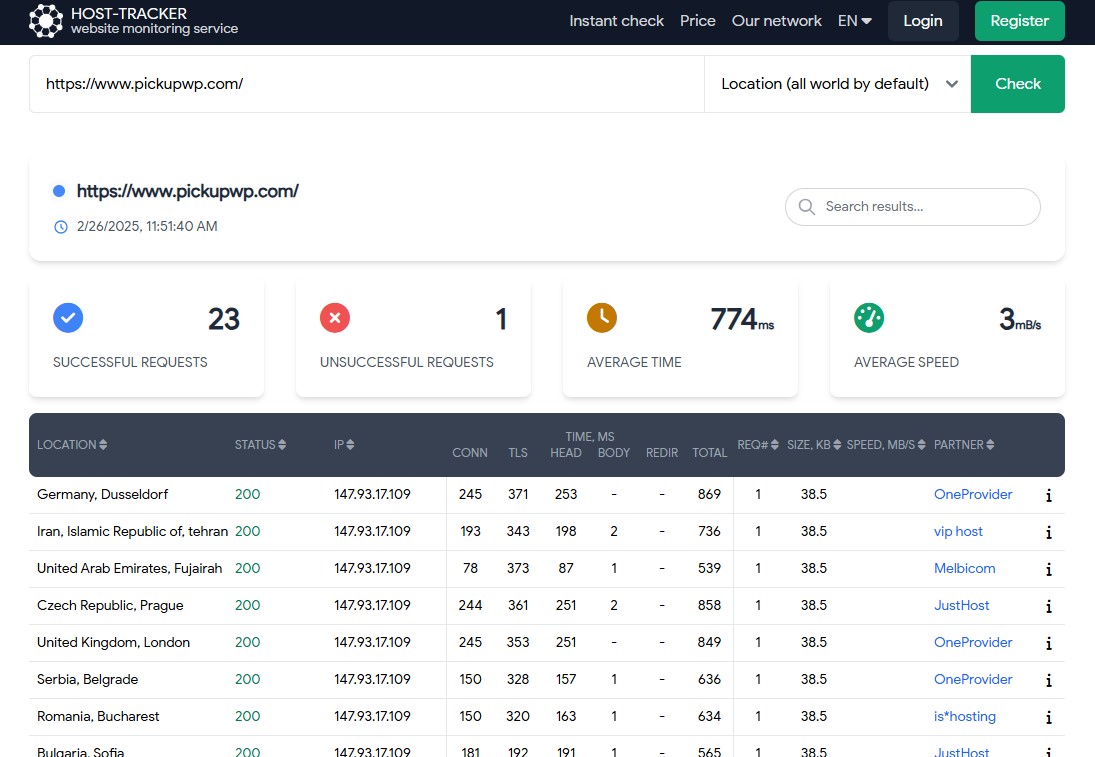
Task: Select the Germany, Dusseldorf location cell
Action: pyautogui.click(x=103, y=494)
